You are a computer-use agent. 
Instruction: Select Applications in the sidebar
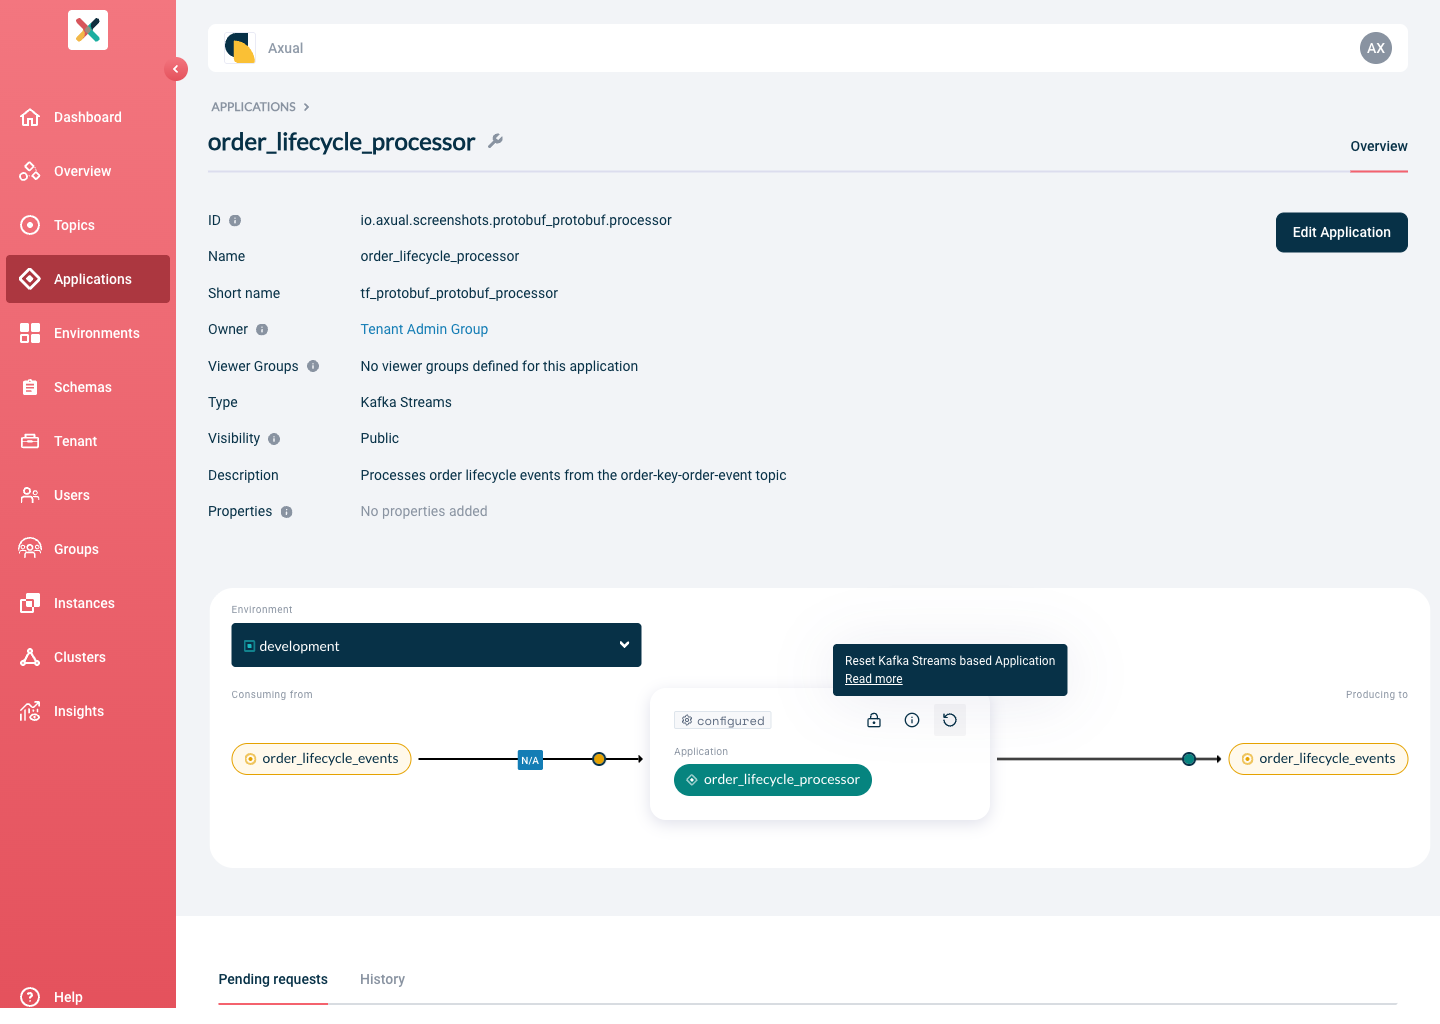tap(88, 279)
